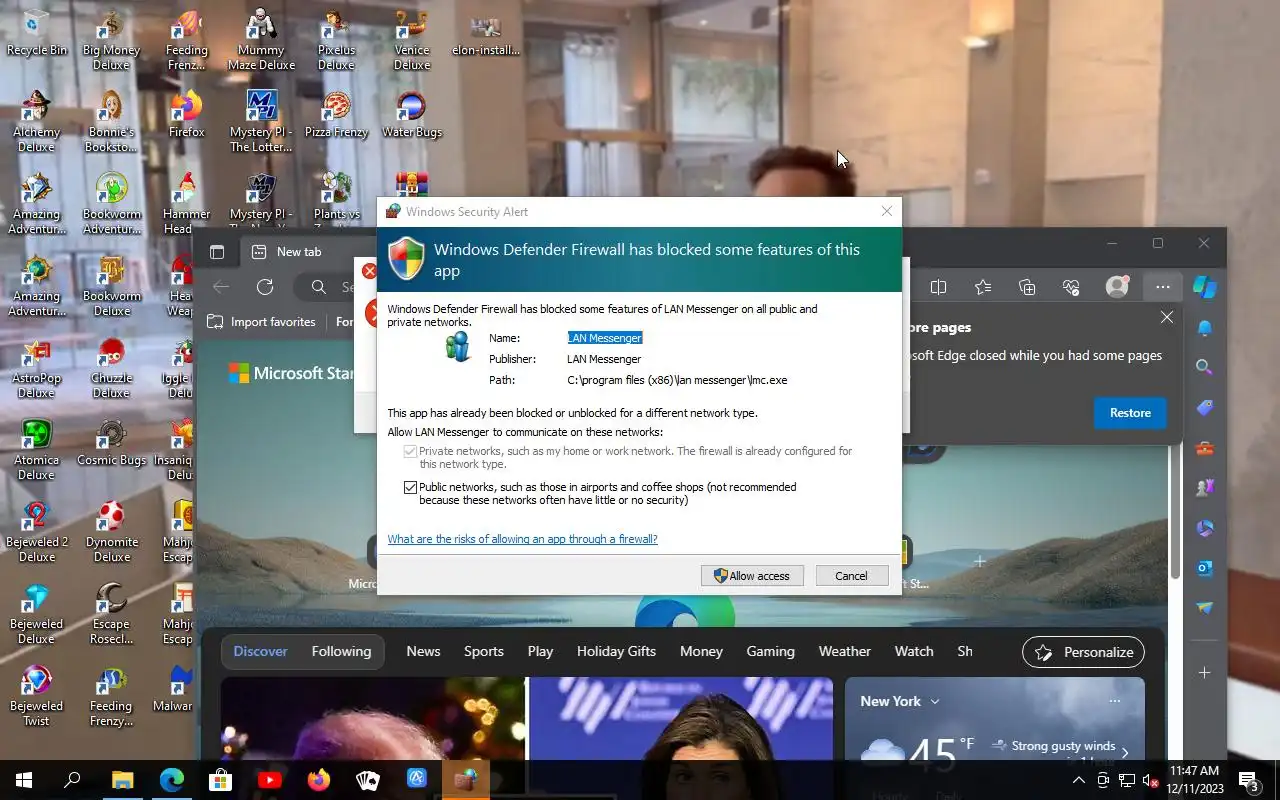Add an app to the Edge sidebar
The height and width of the screenshot is (800, 1280).
1205,673
